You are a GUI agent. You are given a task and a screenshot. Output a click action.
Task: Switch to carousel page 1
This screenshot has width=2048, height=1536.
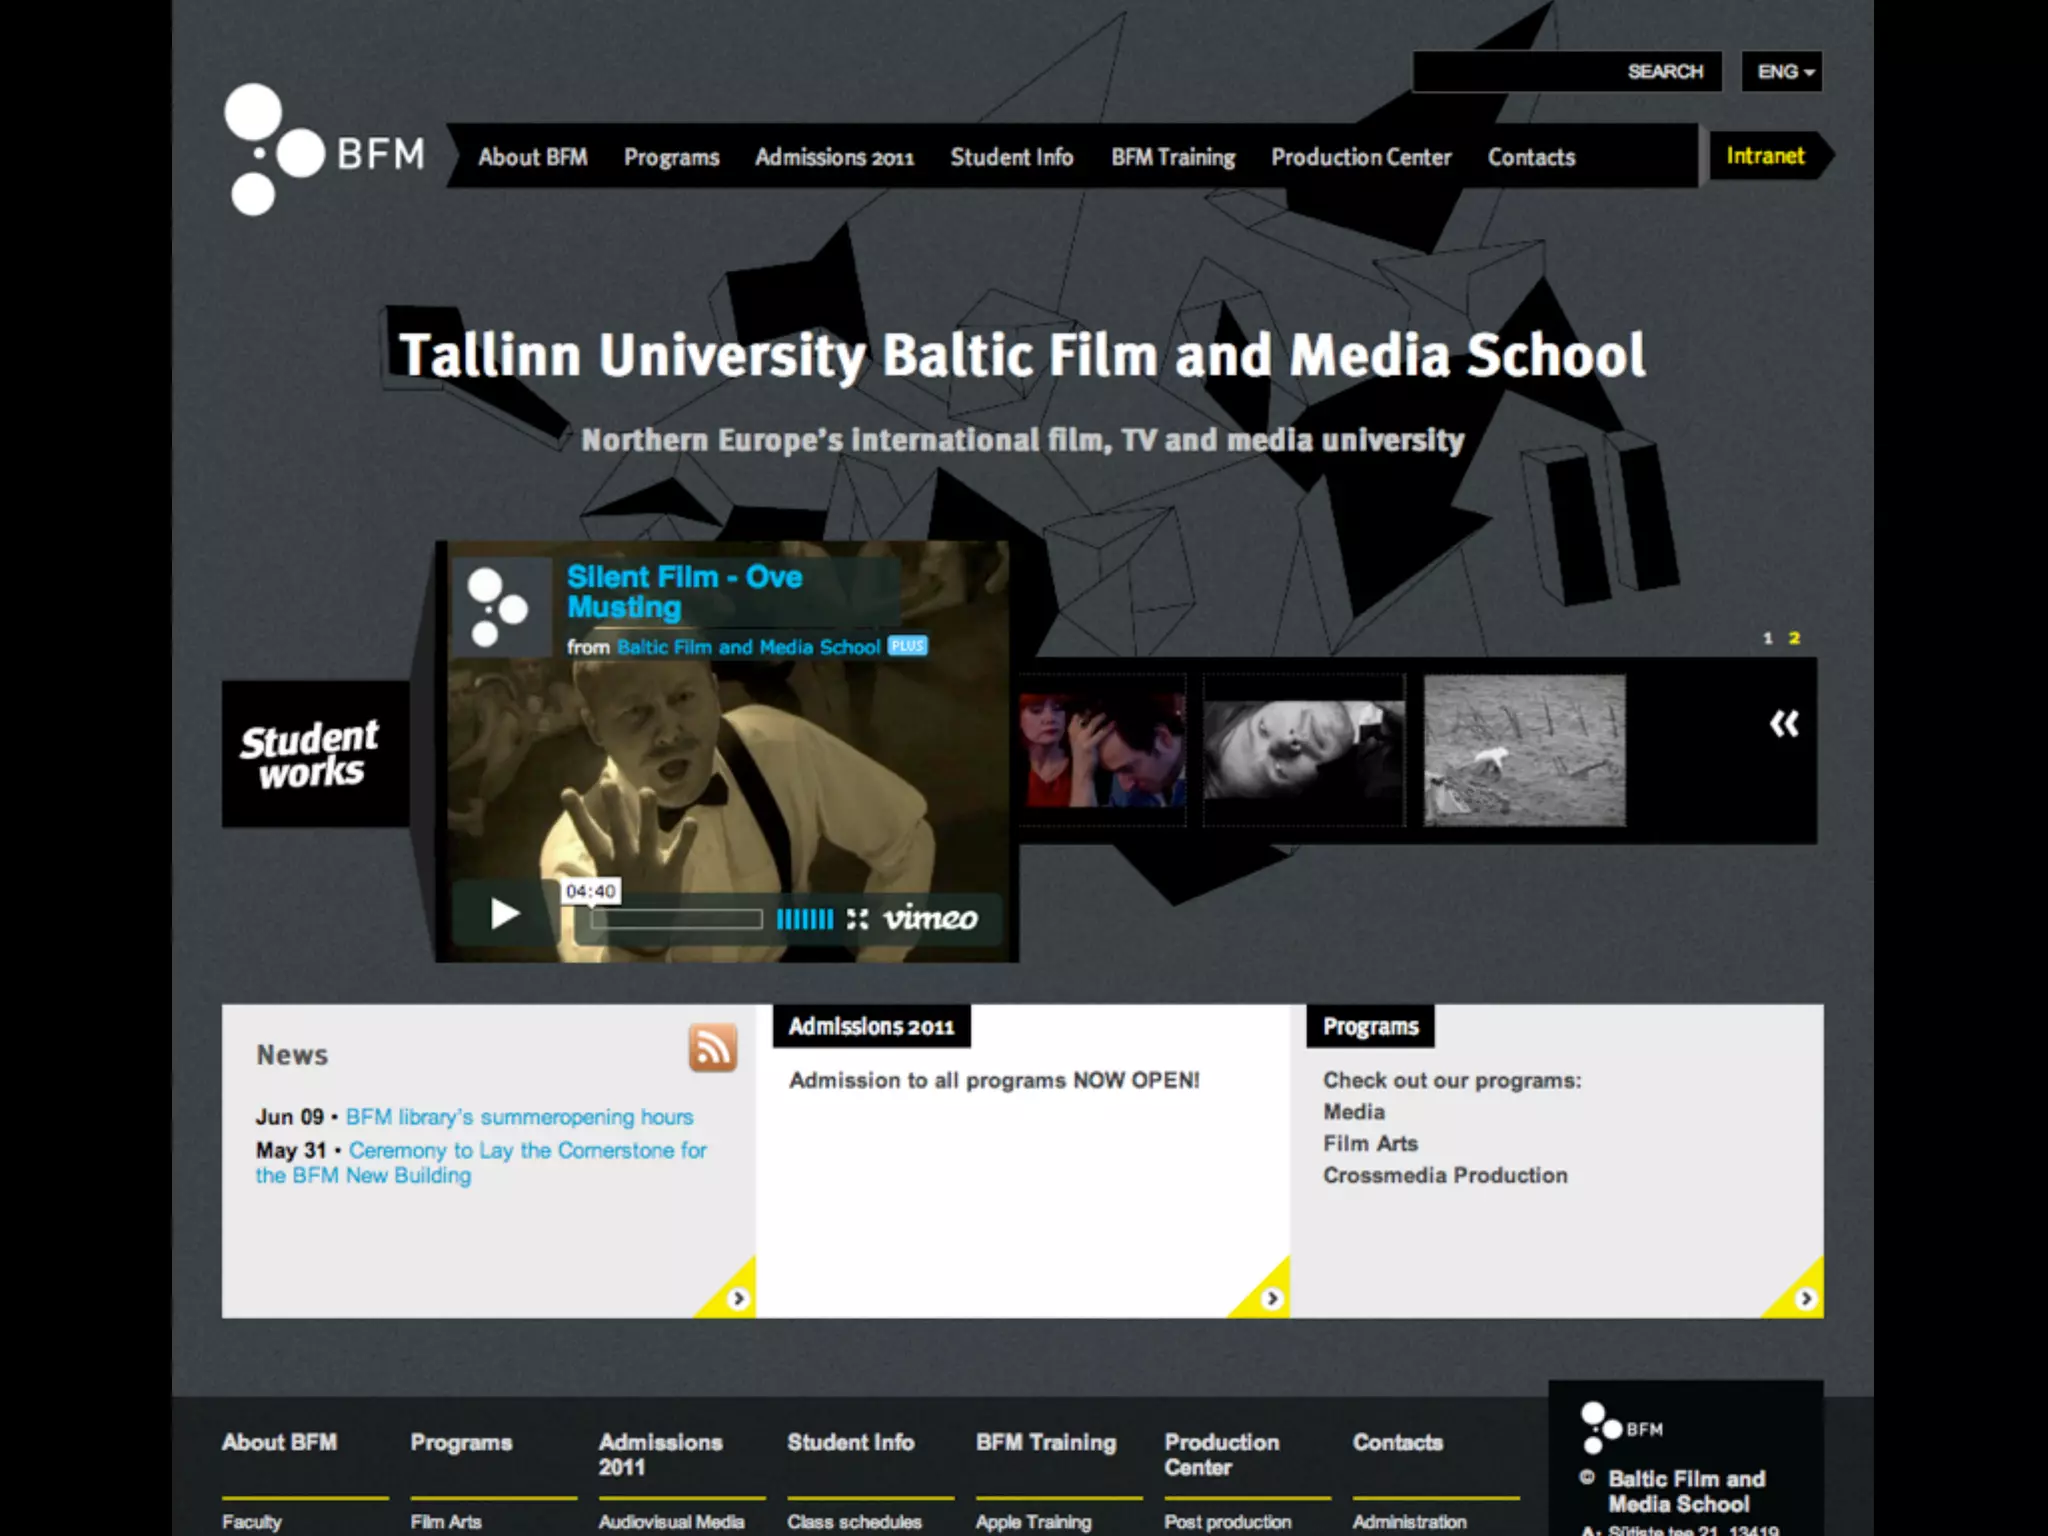tap(1767, 638)
